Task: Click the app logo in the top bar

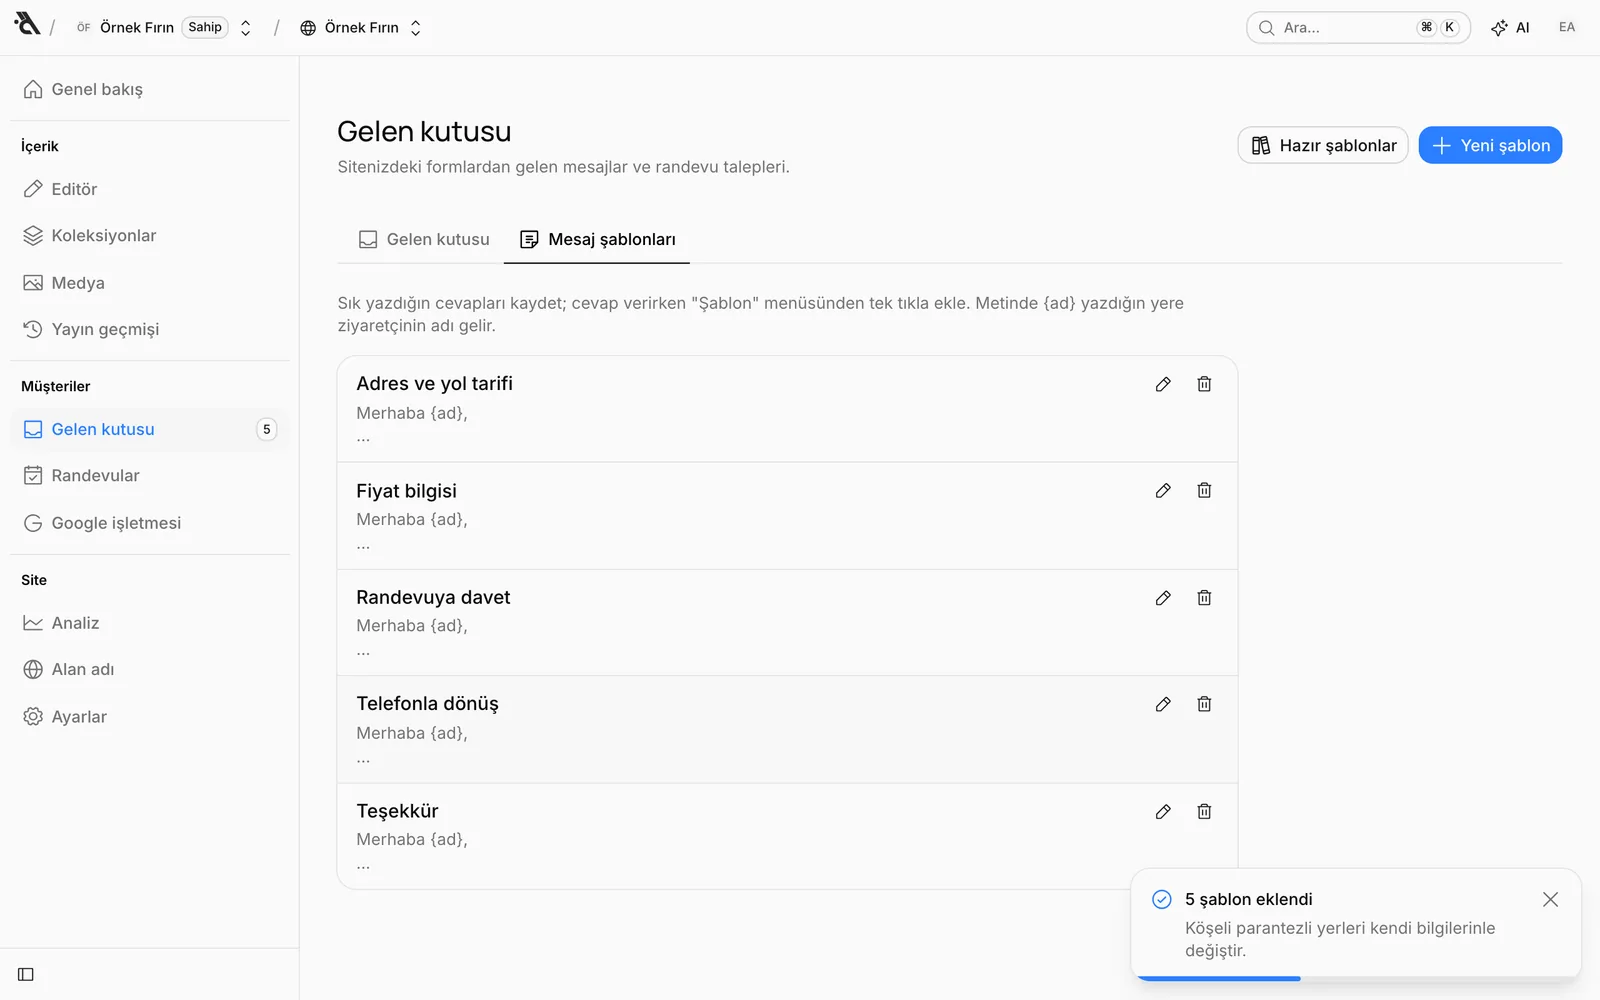Action: click(x=27, y=23)
